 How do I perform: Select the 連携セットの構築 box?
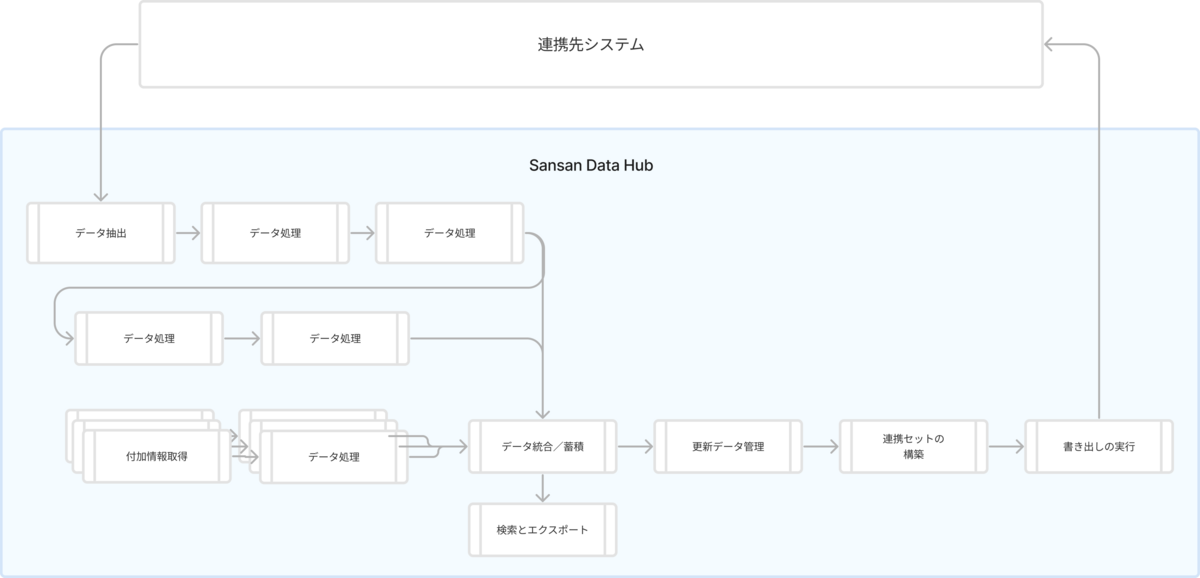(x=913, y=446)
